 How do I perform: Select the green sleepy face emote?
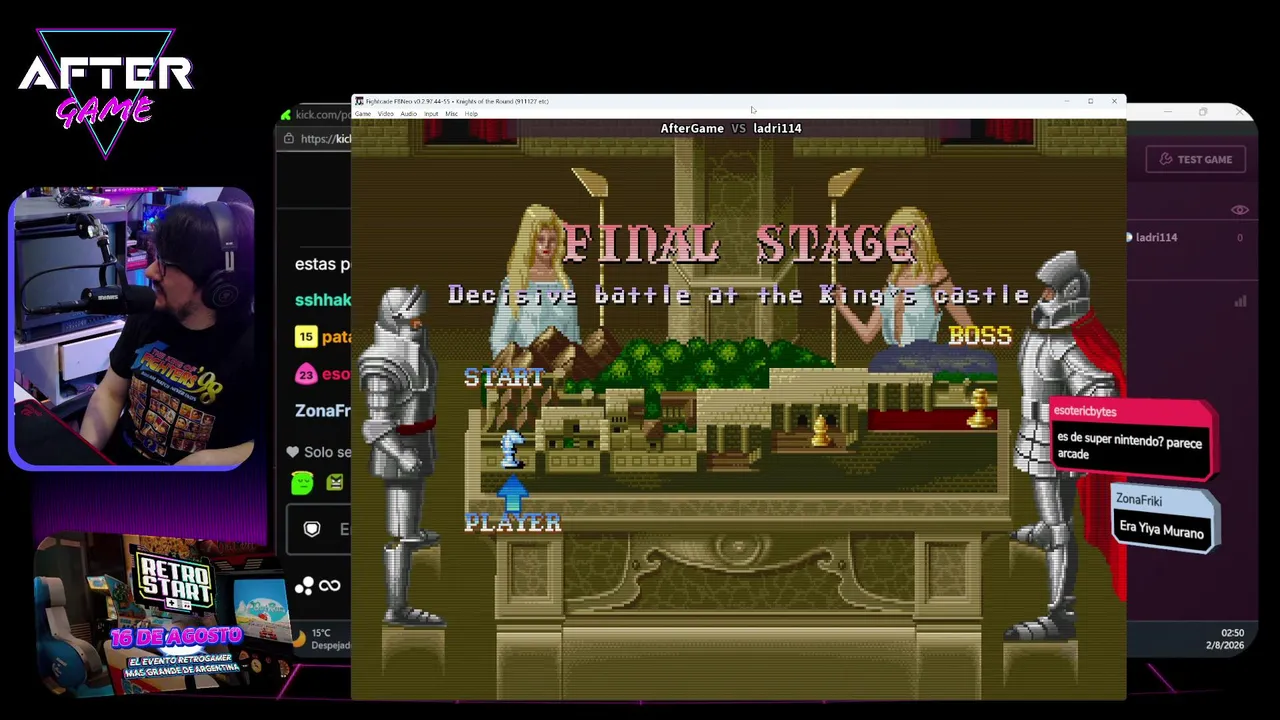point(302,484)
